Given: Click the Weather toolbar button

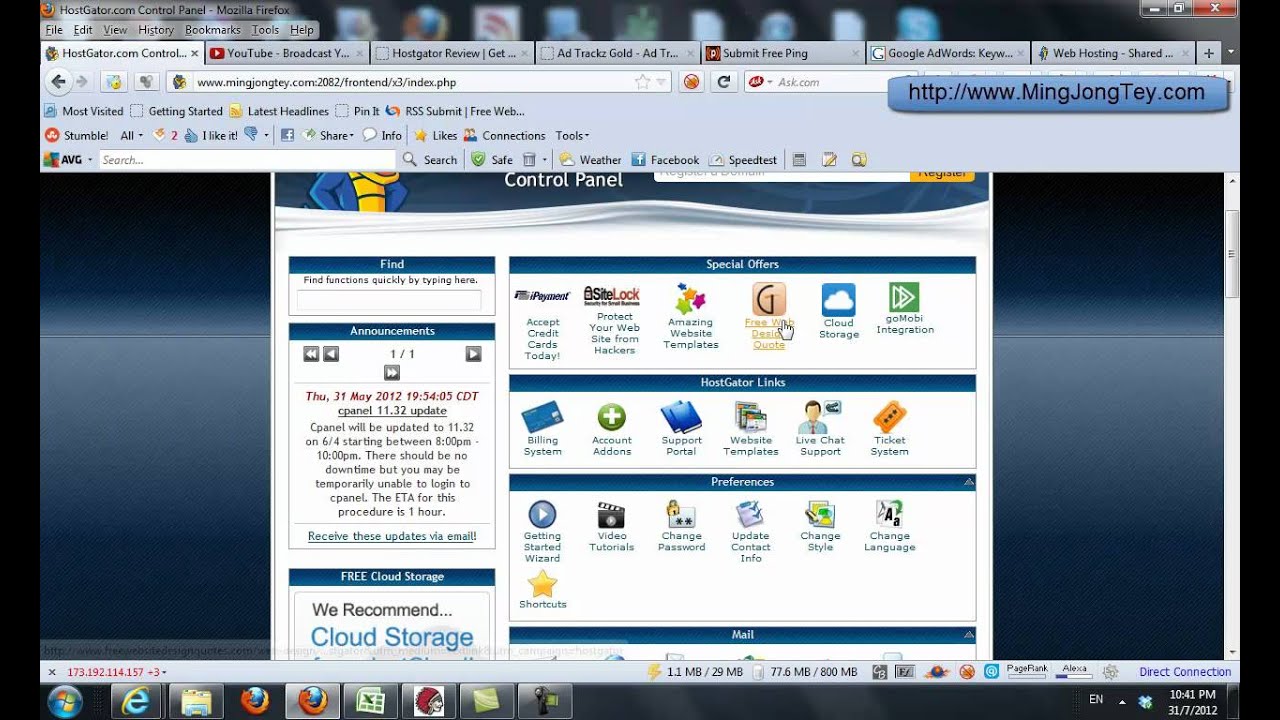Looking at the screenshot, I should (590, 160).
